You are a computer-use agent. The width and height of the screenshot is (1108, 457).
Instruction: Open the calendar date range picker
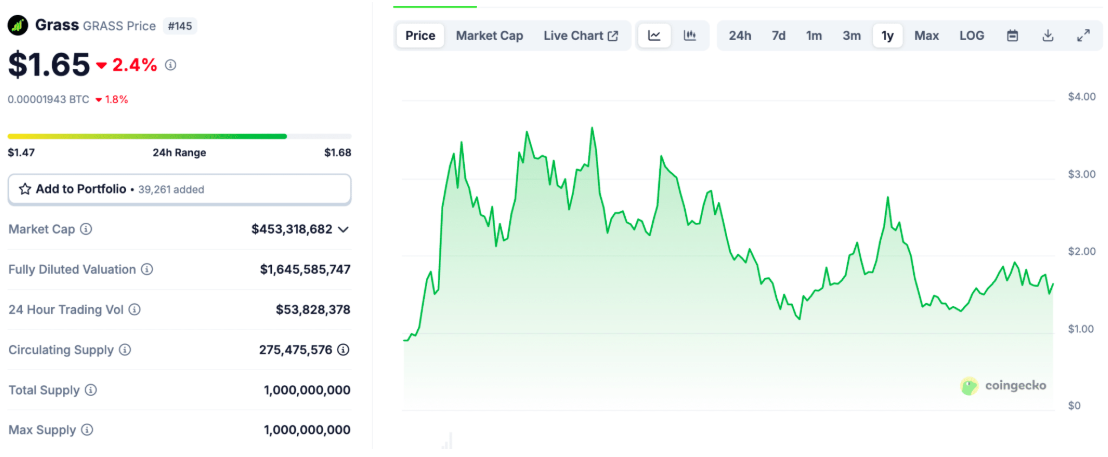1012,36
